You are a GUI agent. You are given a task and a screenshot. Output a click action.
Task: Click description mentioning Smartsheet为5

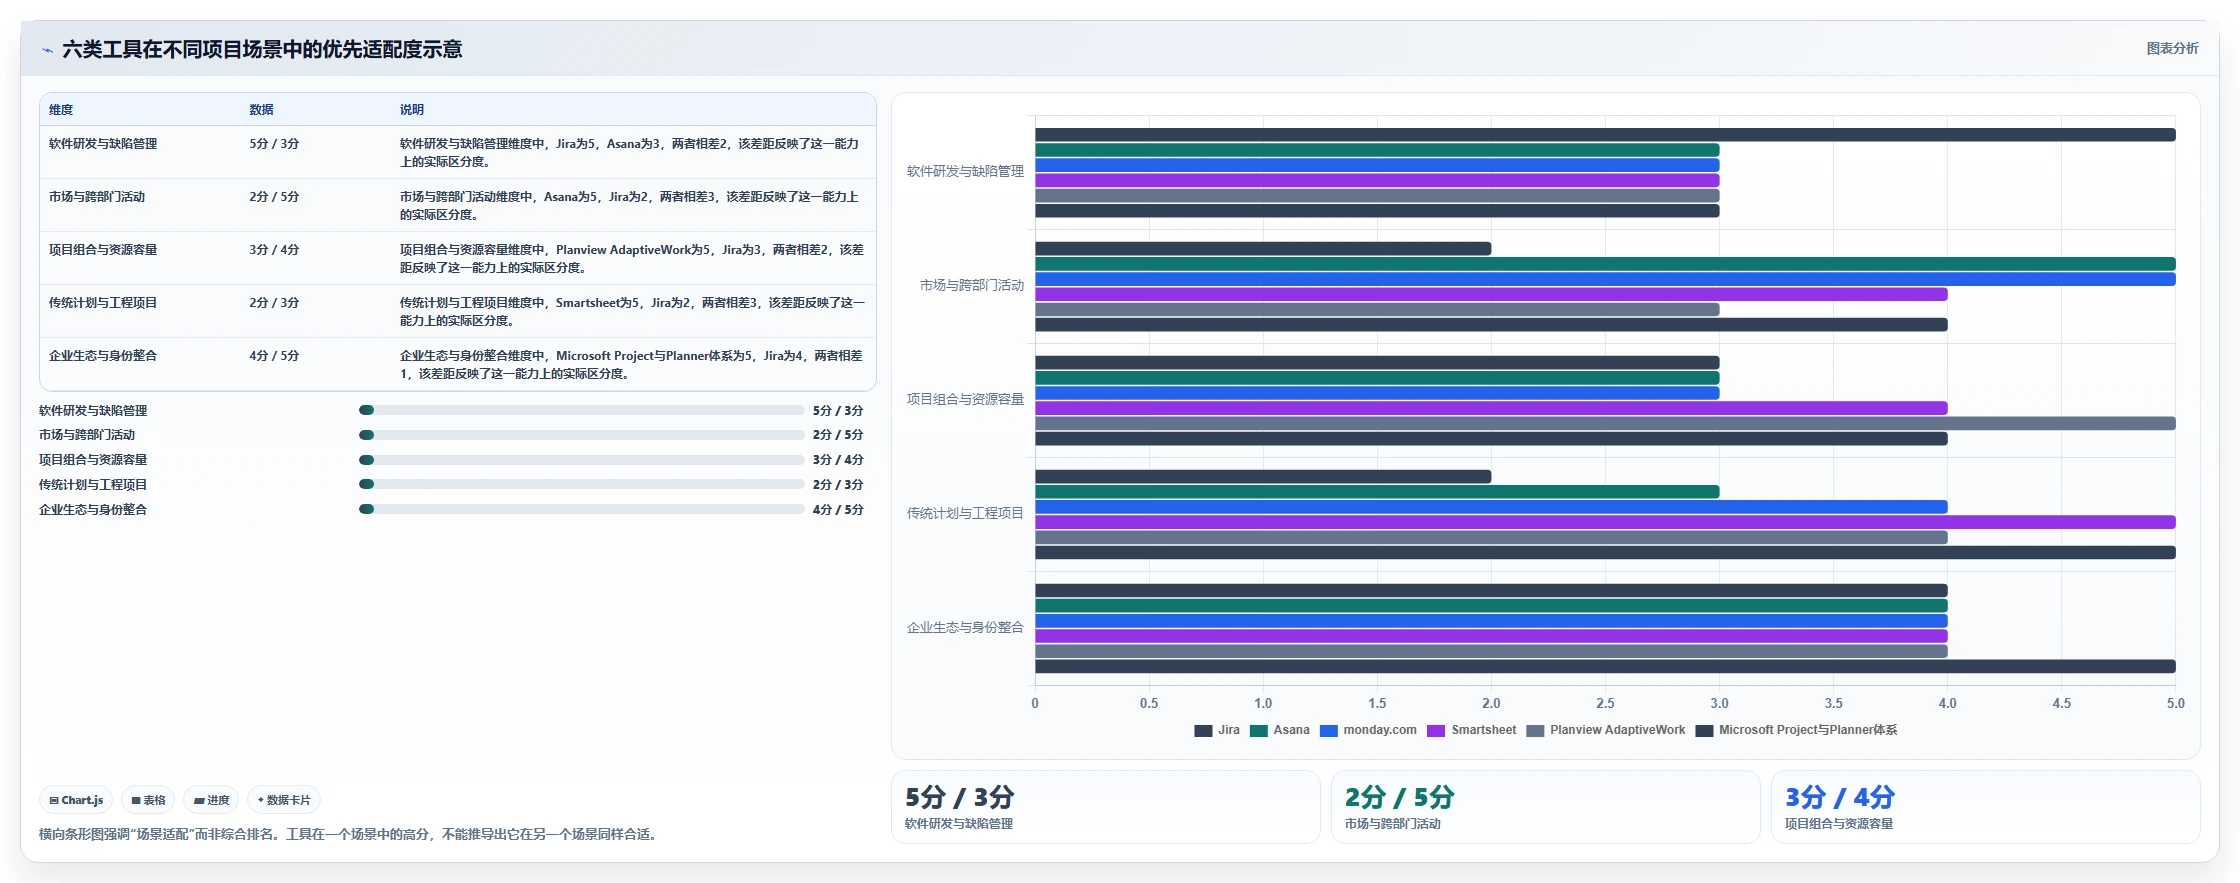(x=632, y=312)
